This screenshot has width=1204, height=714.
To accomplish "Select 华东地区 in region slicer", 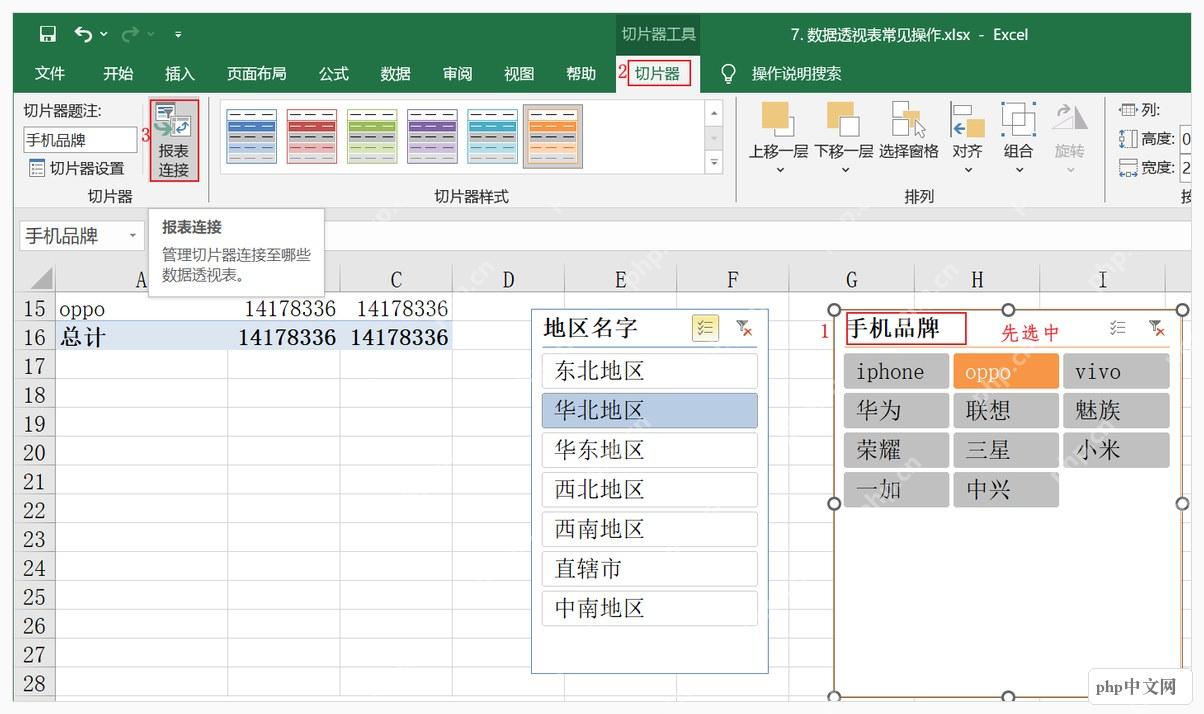I will tap(650, 450).
